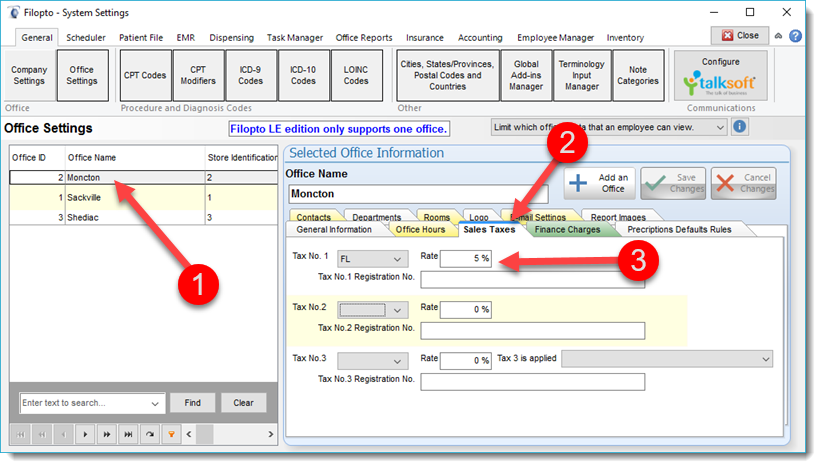Viewport: 821px width, 468px height.
Task: Click the orange filter funnel icon
Action: click(171, 435)
